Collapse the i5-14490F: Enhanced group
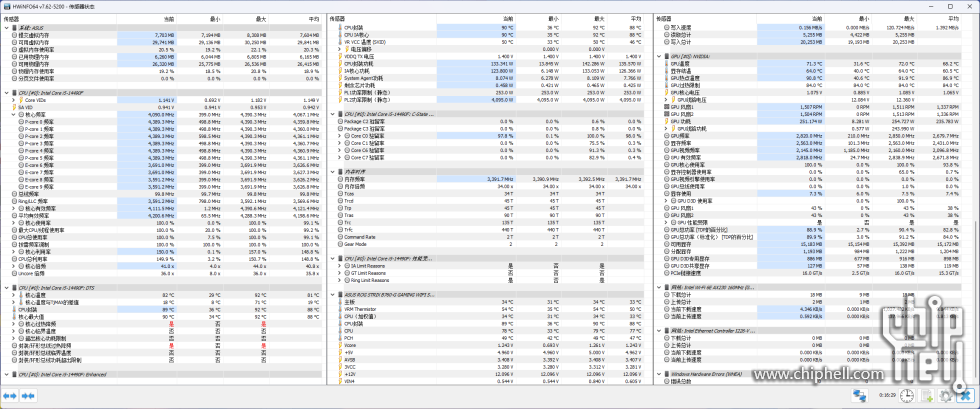 point(6,375)
